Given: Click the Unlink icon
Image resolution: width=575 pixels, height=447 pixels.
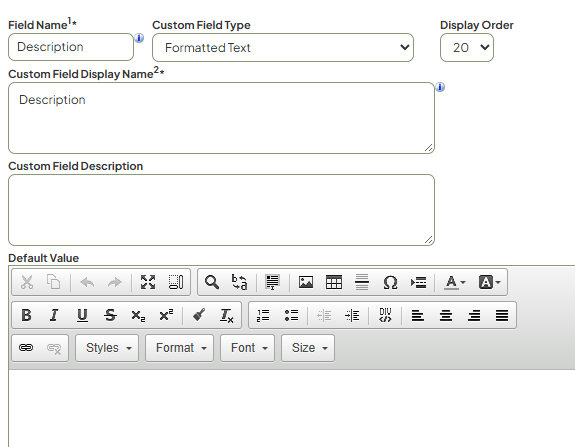Looking at the screenshot, I should [x=54, y=348].
